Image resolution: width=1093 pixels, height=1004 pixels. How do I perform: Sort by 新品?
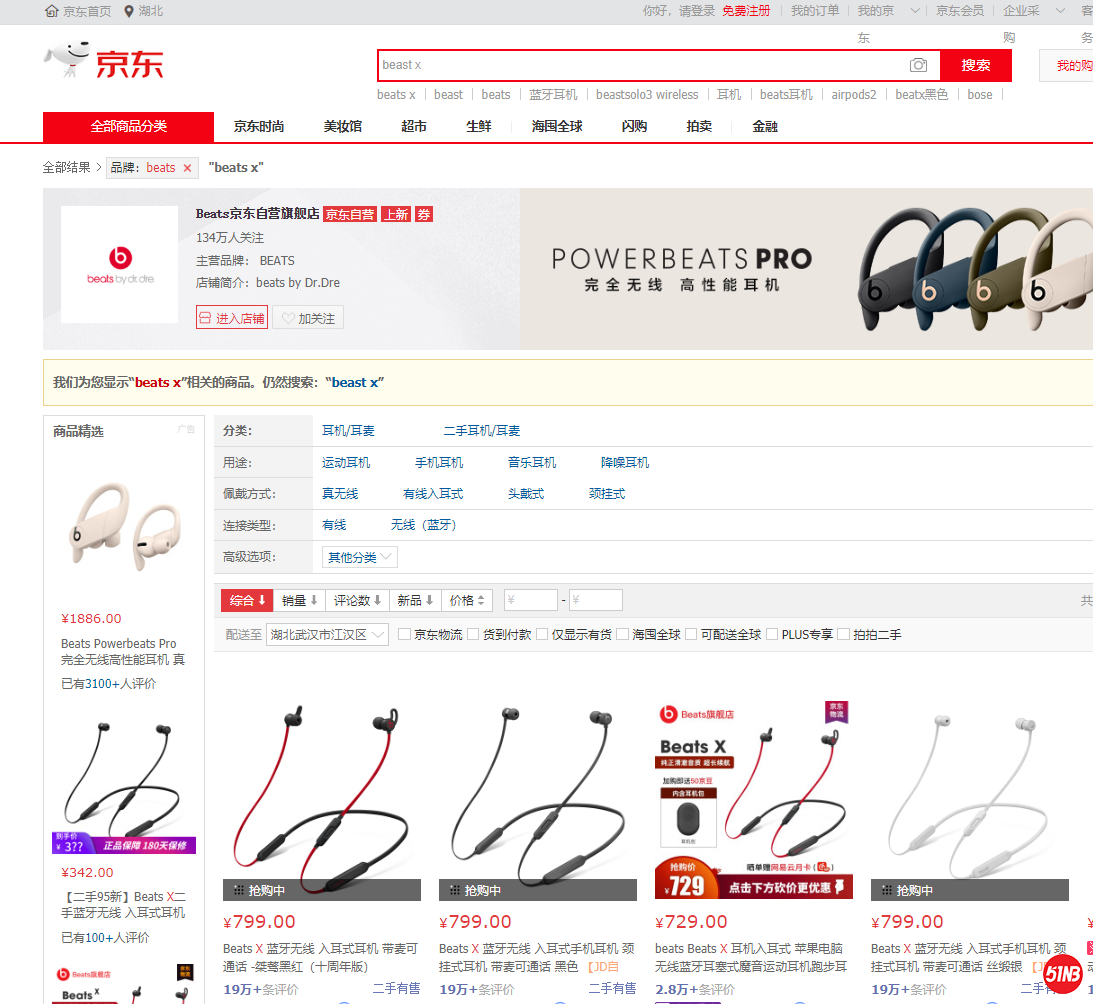pyautogui.click(x=415, y=600)
